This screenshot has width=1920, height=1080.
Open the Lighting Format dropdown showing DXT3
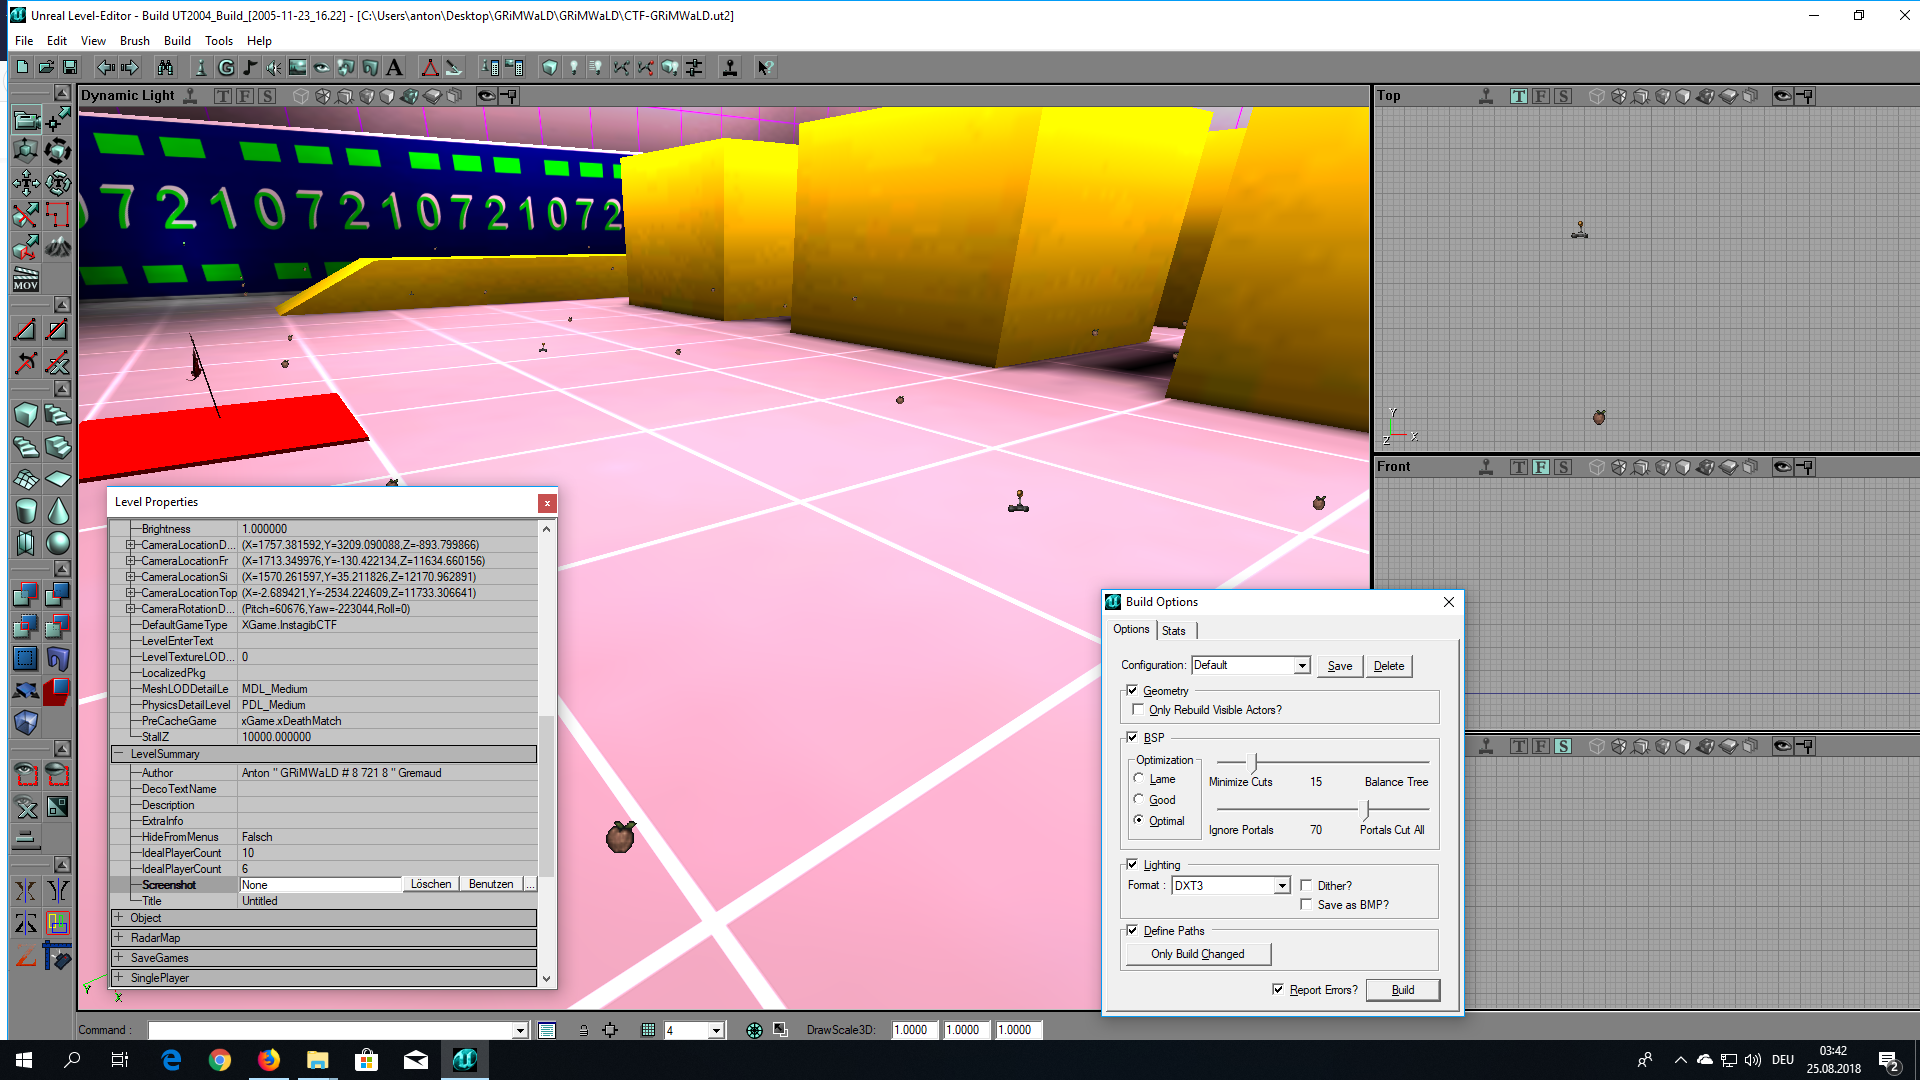click(1283, 885)
